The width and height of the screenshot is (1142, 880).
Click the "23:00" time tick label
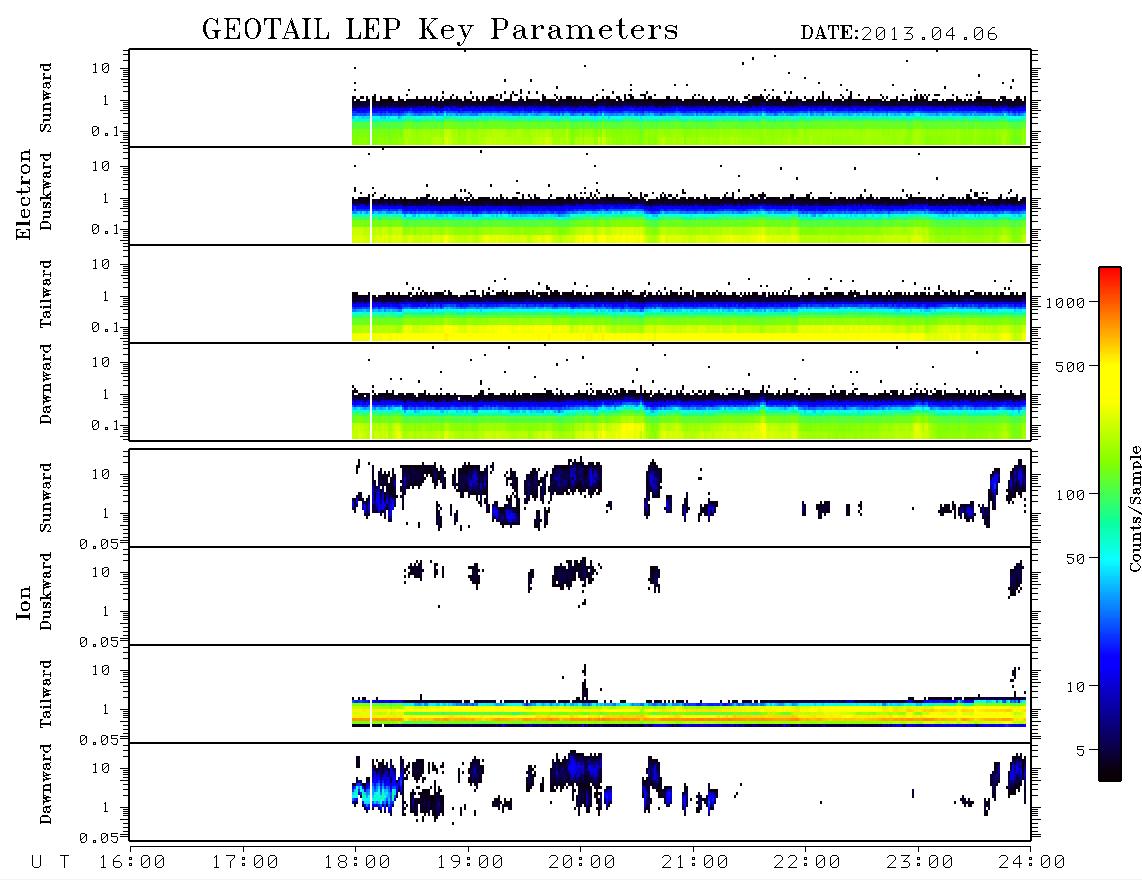[x=920, y=863]
